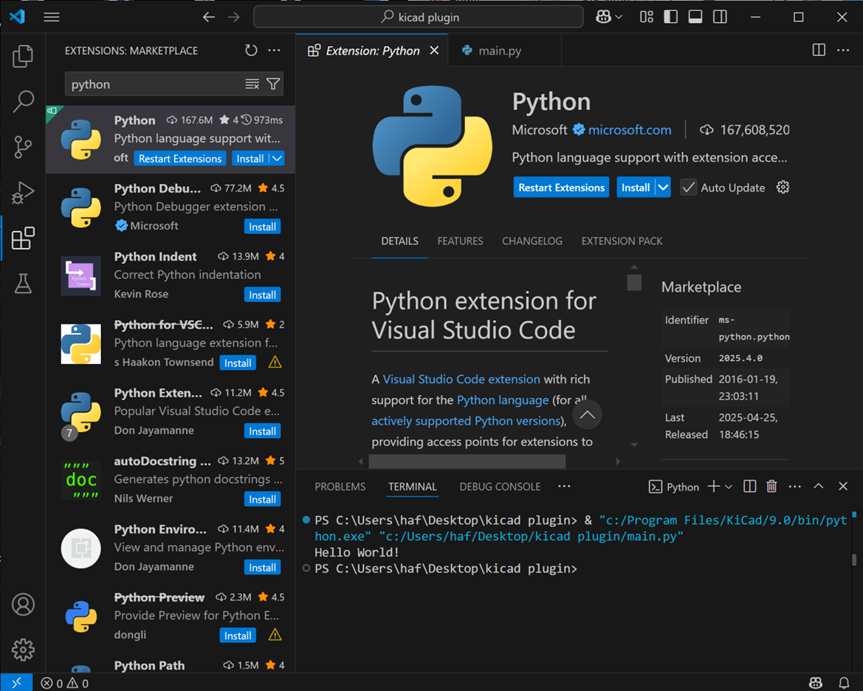This screenshot has height=691, width=863.
Task: Click the Copilot status bar icon
Action: (816, 683)
